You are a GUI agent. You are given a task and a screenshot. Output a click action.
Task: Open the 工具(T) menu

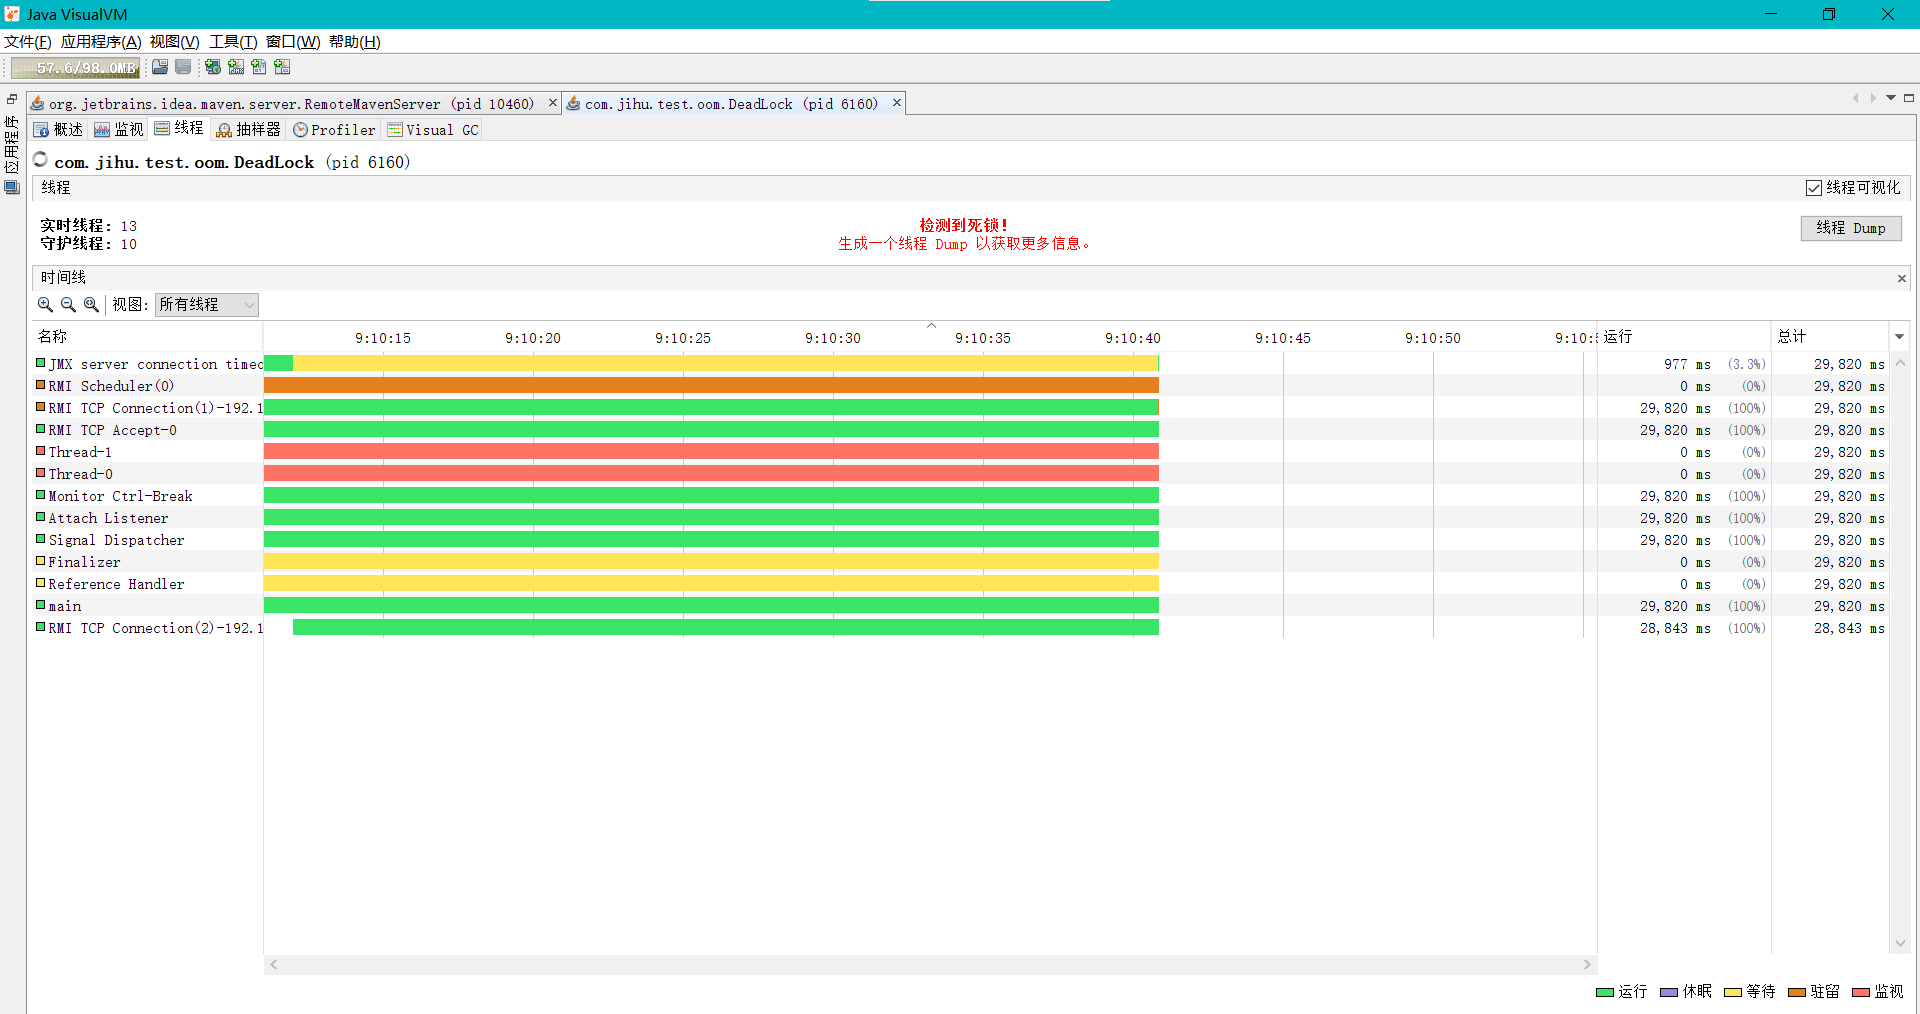pos(233,42)
